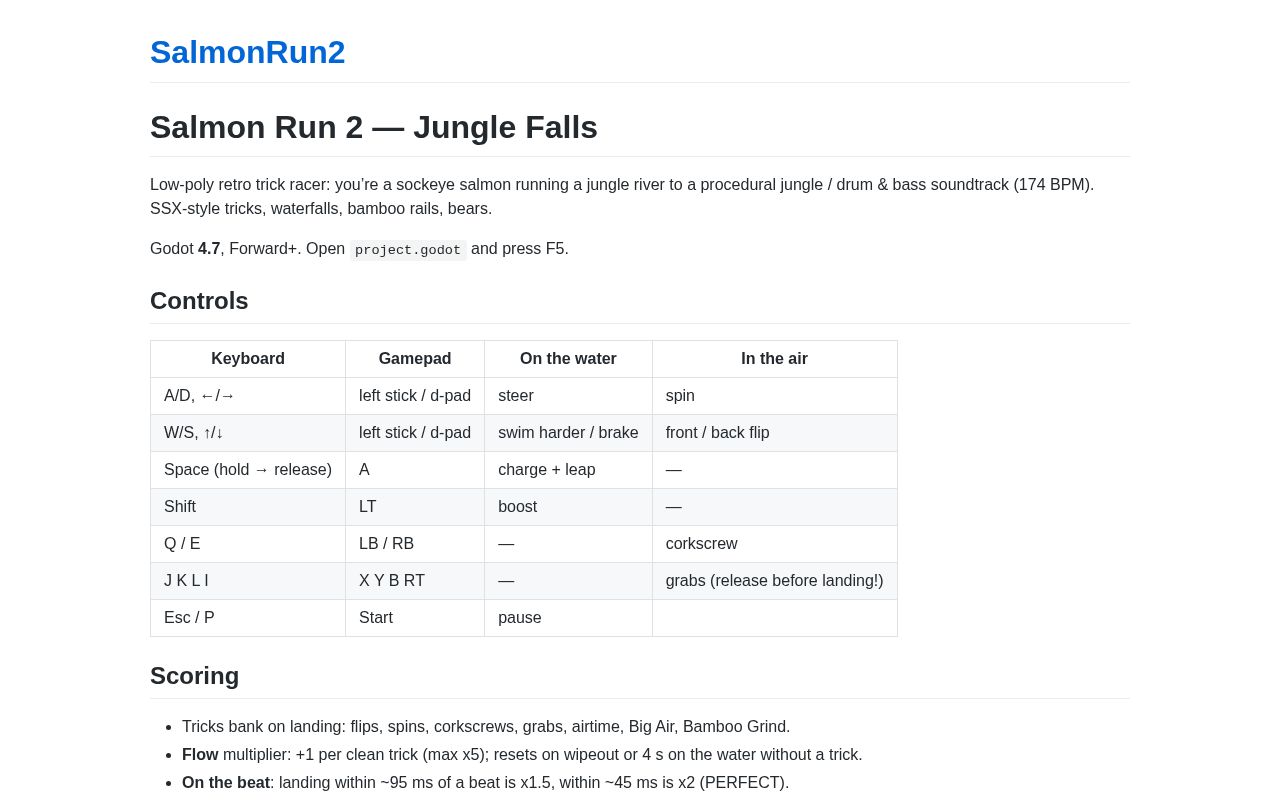This screenshot has height=800, width=1280.
Task: Click the corkscrew cell
Action: pos(775,544)
